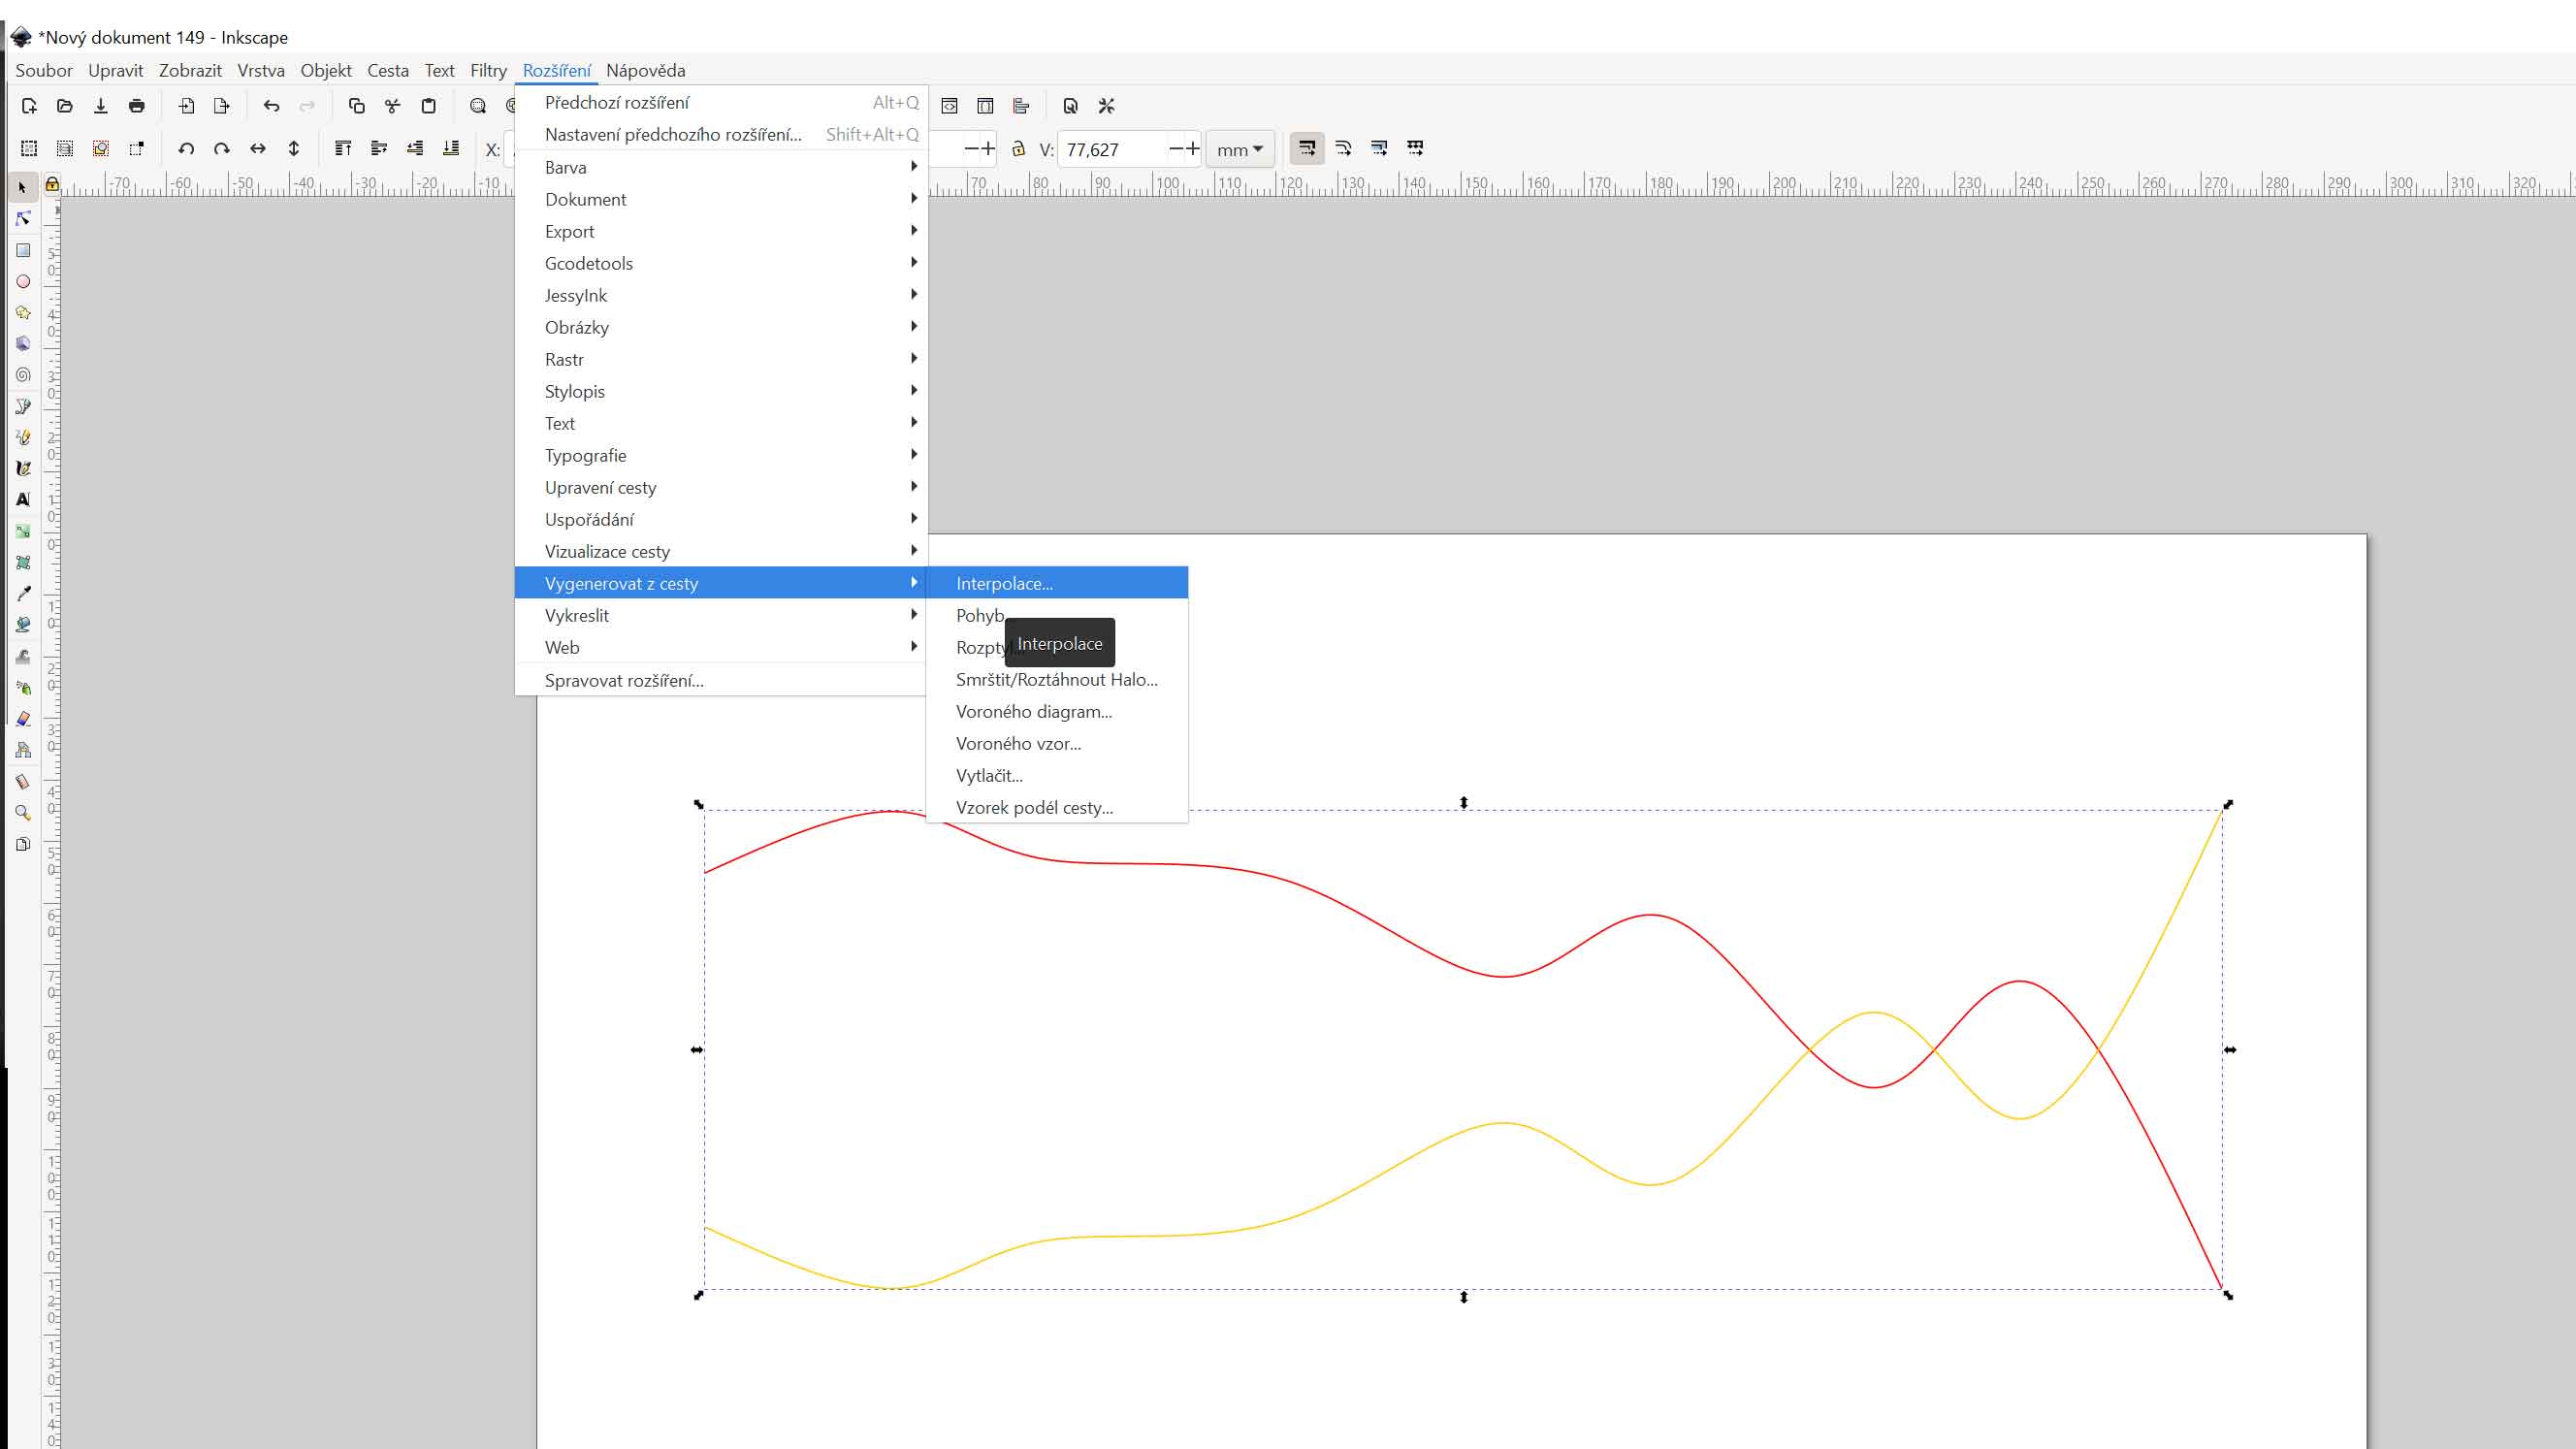The image size is (2576, 1449).
Task: Choose Interpolace... from the submenu
Action: (x=1004, y=583)
